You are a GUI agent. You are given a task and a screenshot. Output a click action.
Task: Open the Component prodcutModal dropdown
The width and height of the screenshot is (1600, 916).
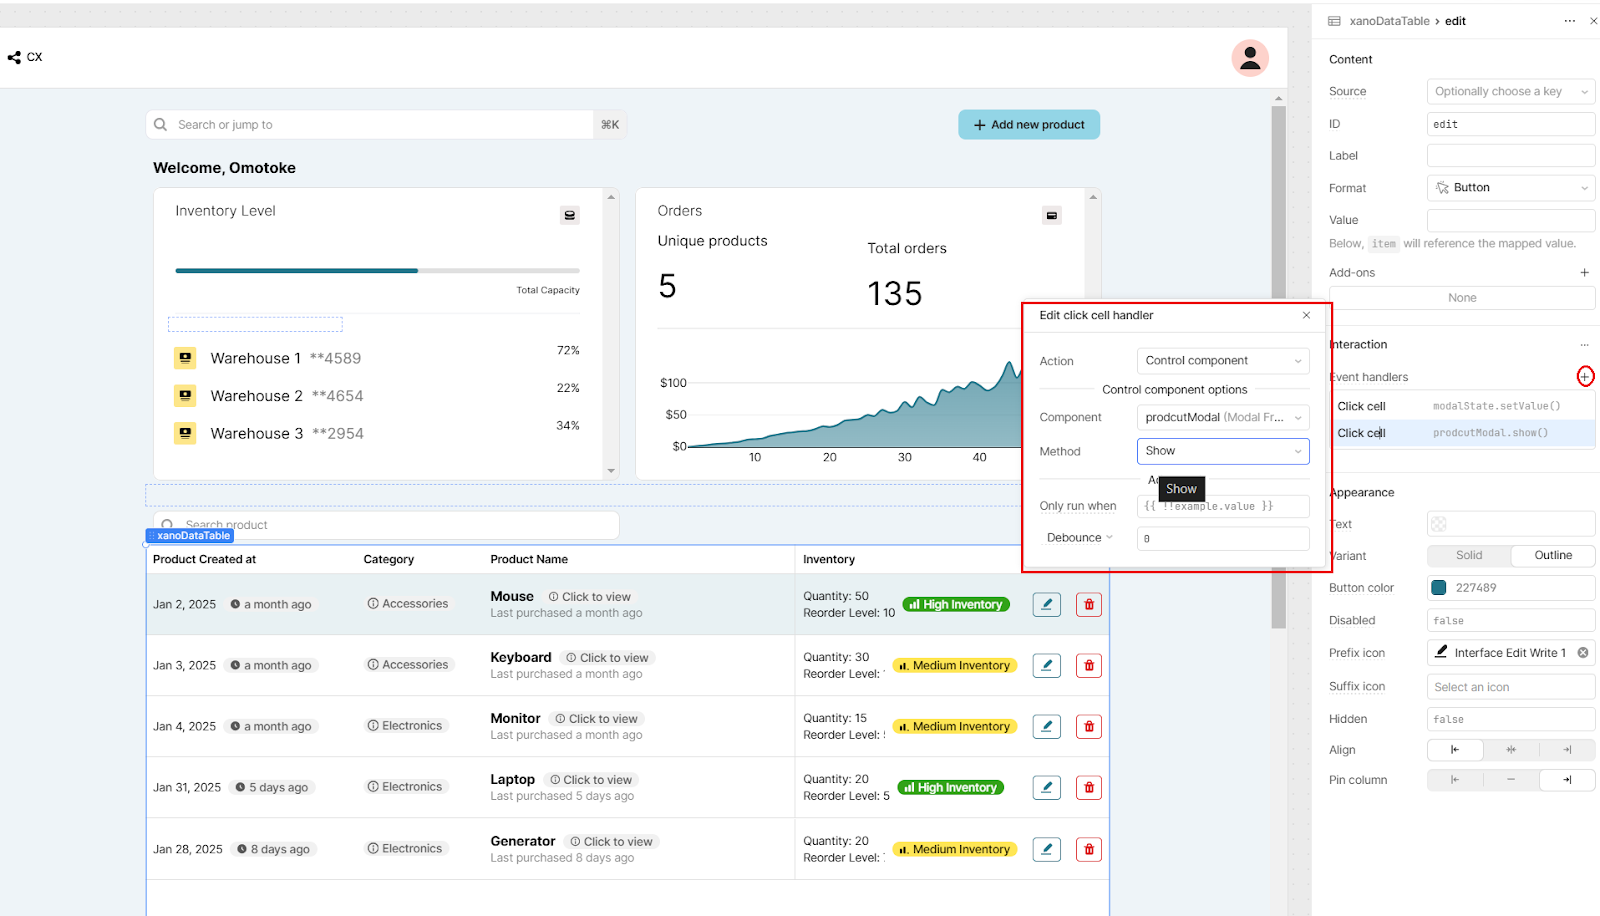1223,417
